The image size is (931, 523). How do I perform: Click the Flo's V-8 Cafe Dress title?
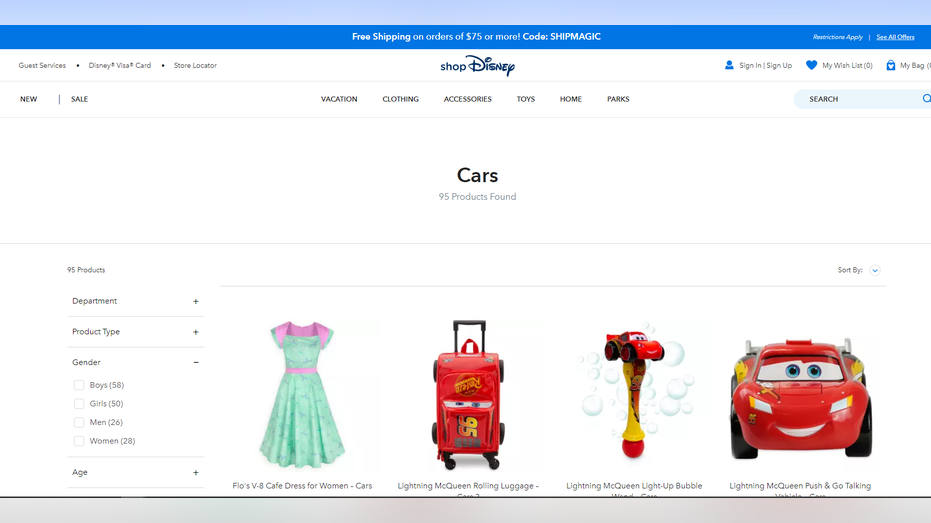pos(302,486)
